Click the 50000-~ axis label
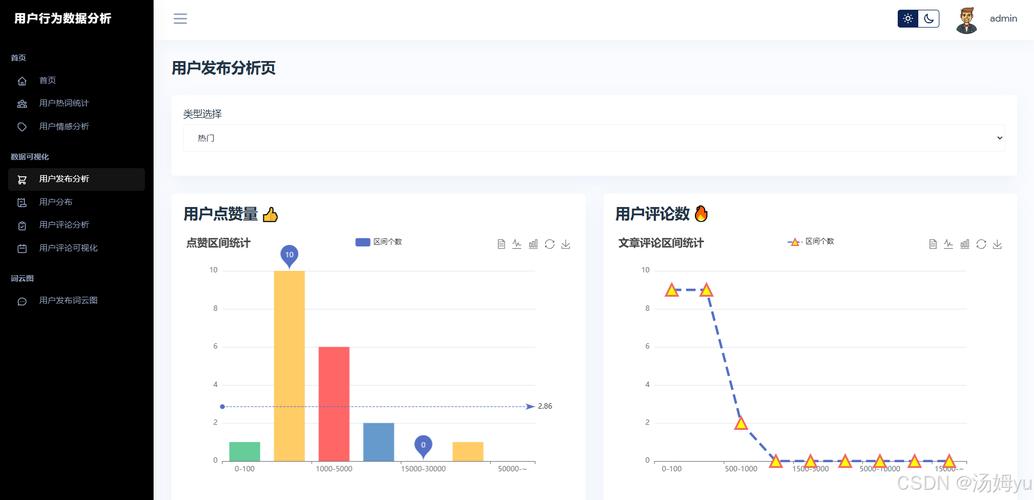 pos(512,469)
